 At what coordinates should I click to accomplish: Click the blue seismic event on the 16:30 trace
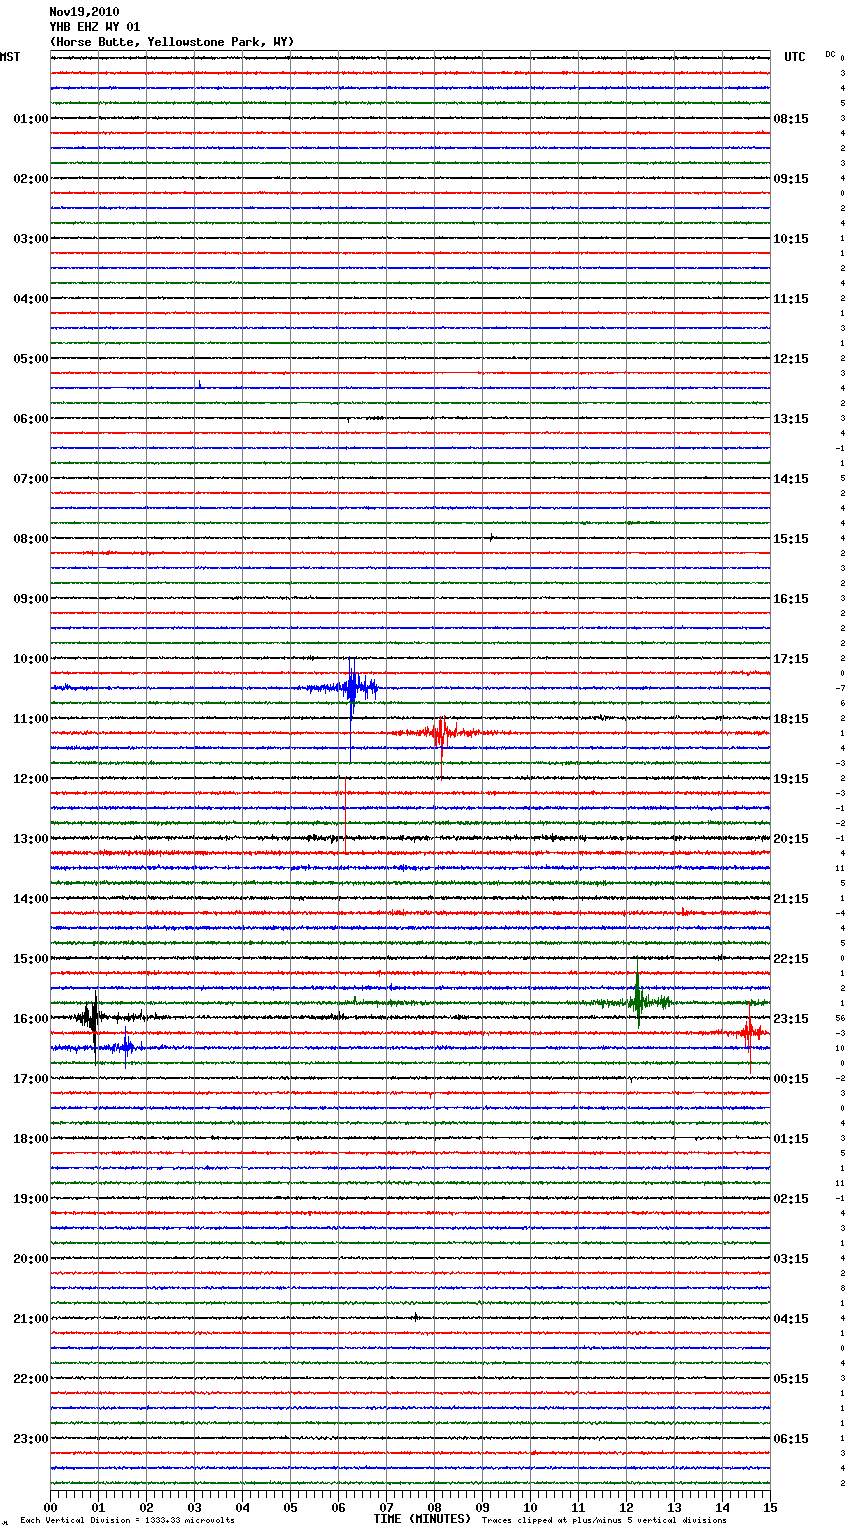(123, 1047)
